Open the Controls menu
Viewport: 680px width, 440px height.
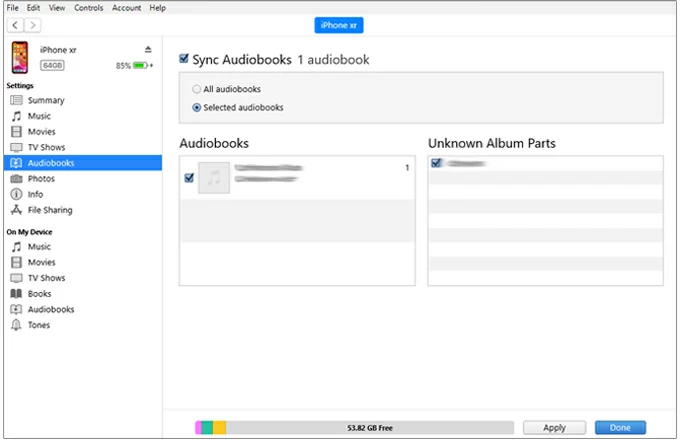(88, 7)
